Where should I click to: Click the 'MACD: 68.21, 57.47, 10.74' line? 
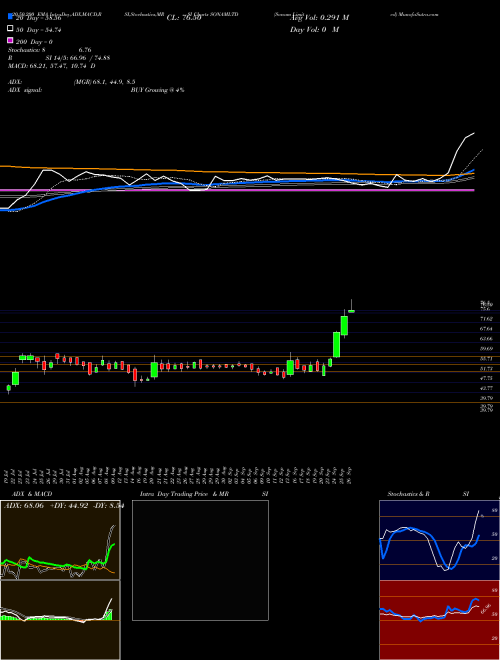point(48,66)
